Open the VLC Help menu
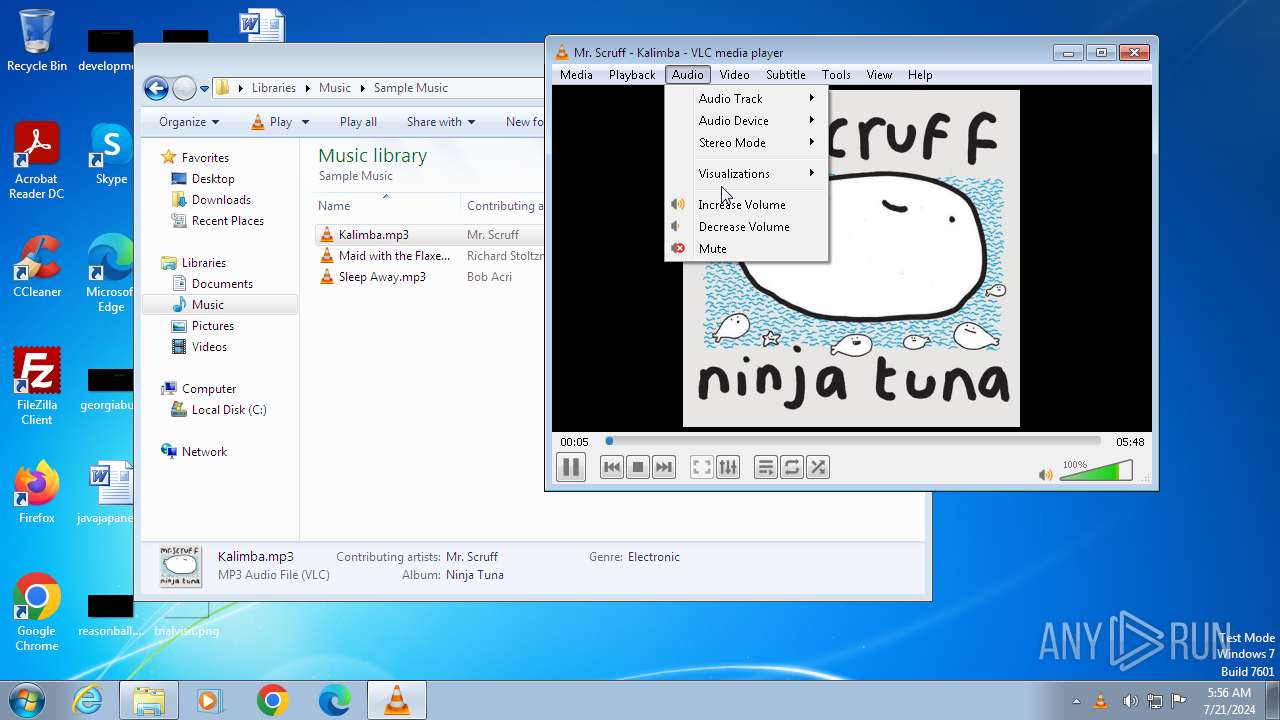 coord(920,75)
